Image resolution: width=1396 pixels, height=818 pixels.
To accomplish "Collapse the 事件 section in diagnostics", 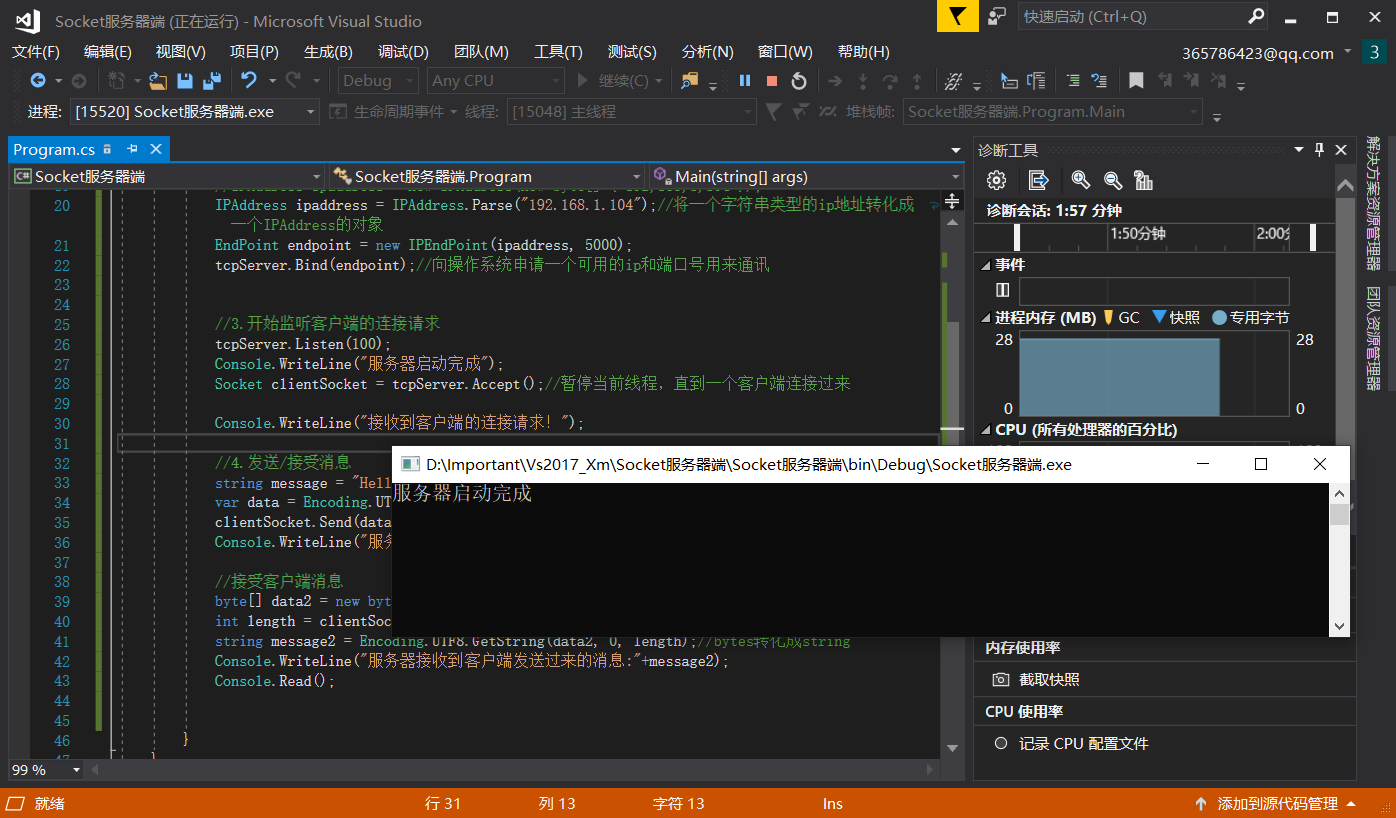I will click(985, 264).
